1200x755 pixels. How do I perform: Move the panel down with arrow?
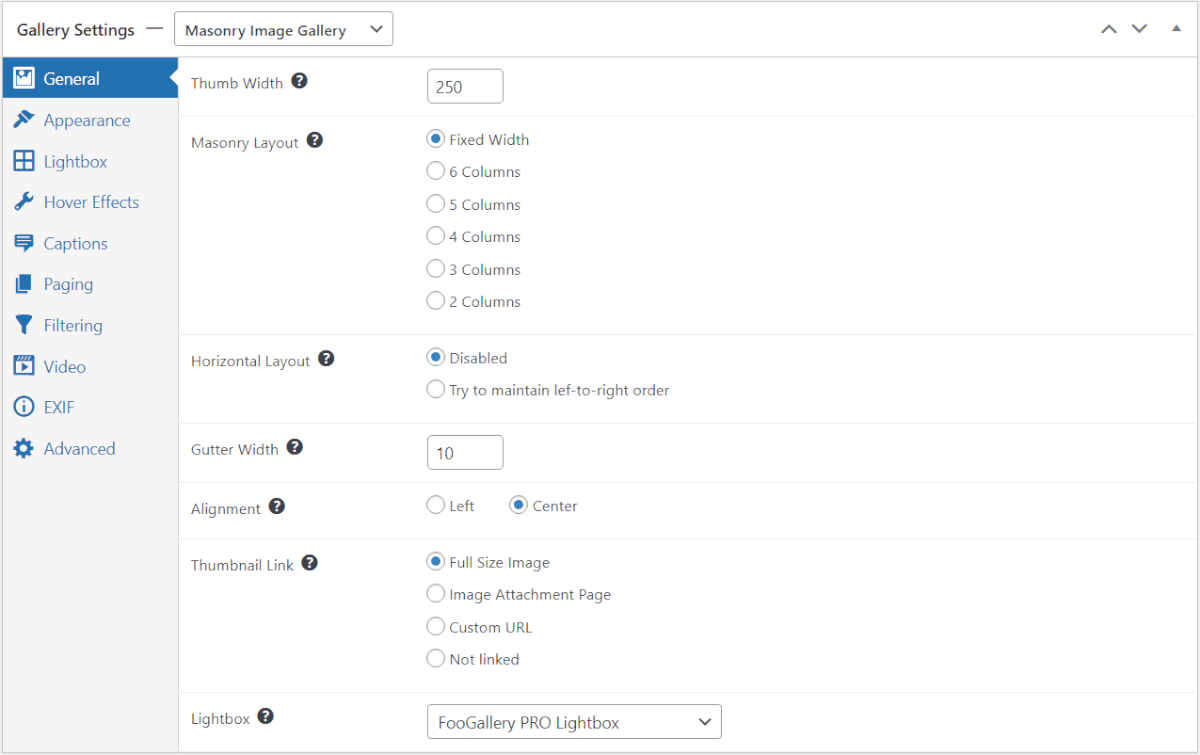[x=1139, y=28]
